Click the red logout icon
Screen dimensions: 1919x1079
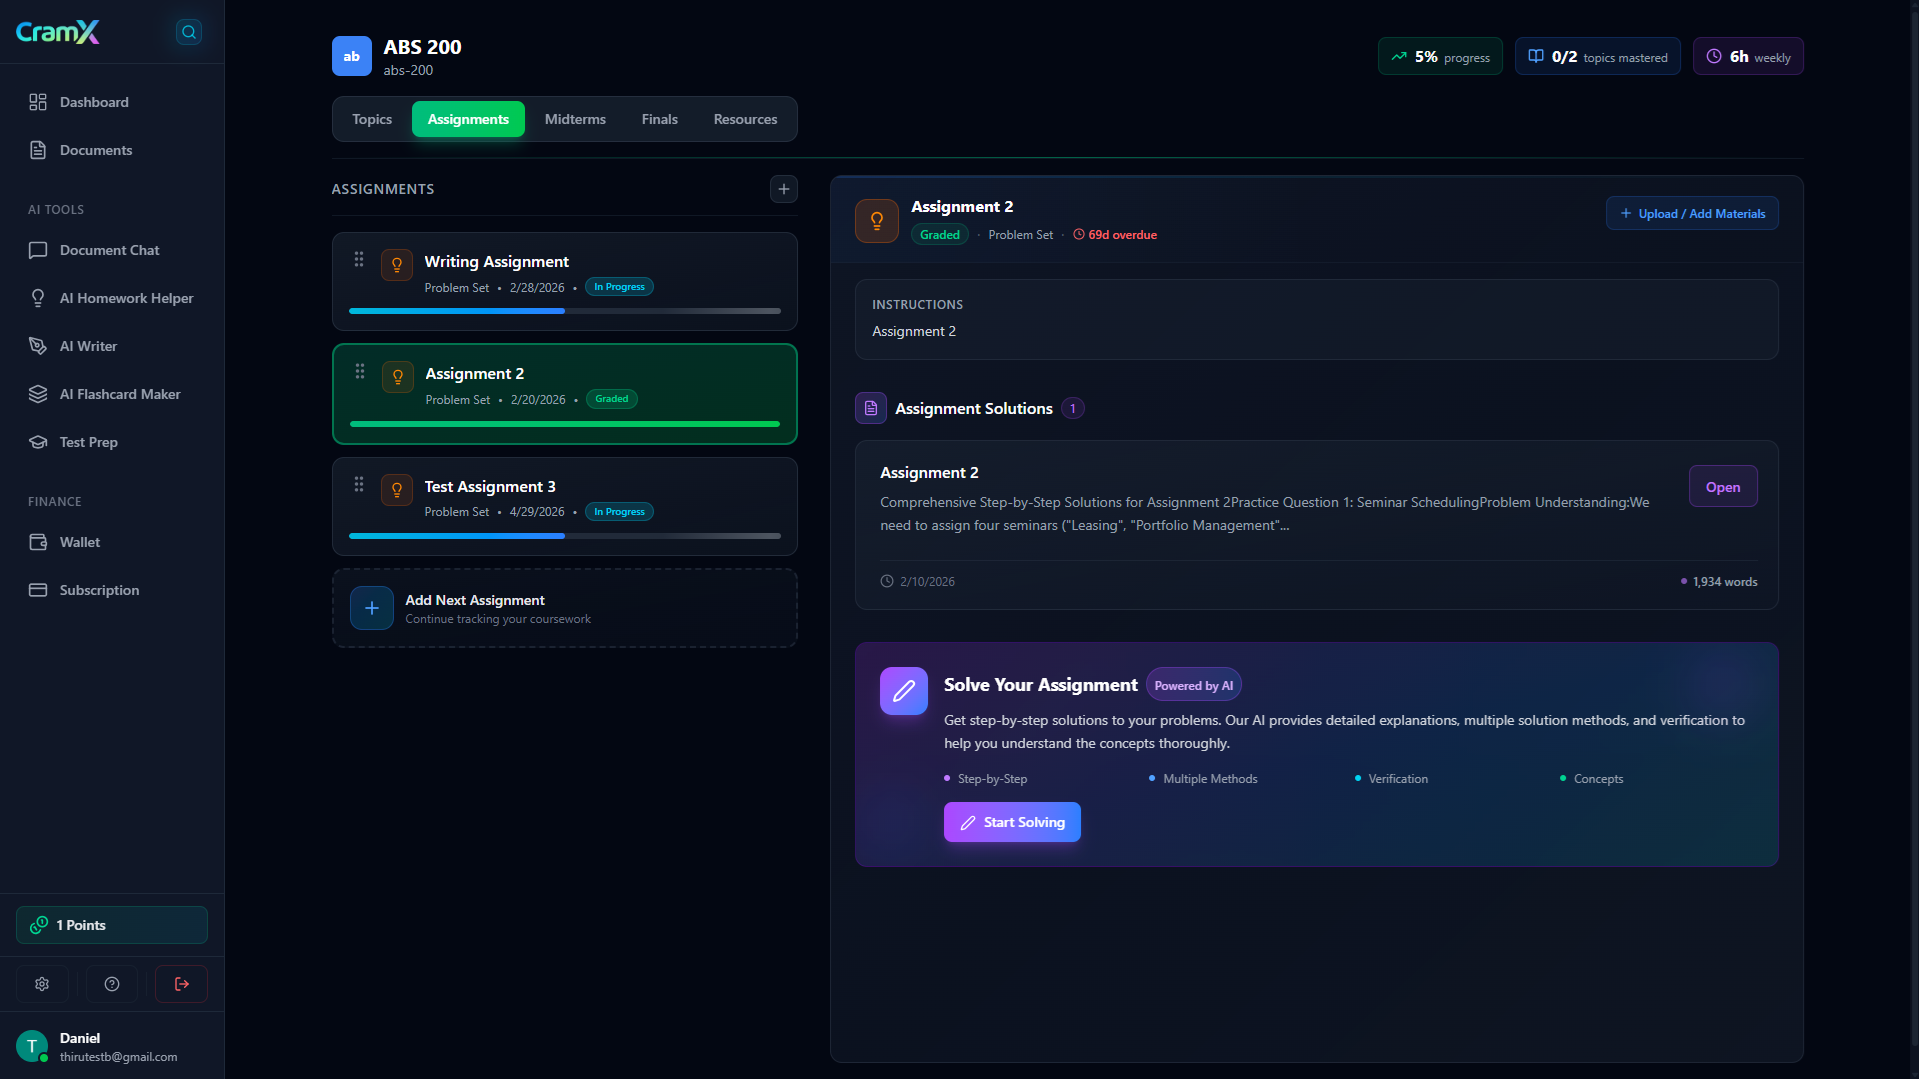click(182, 984)
